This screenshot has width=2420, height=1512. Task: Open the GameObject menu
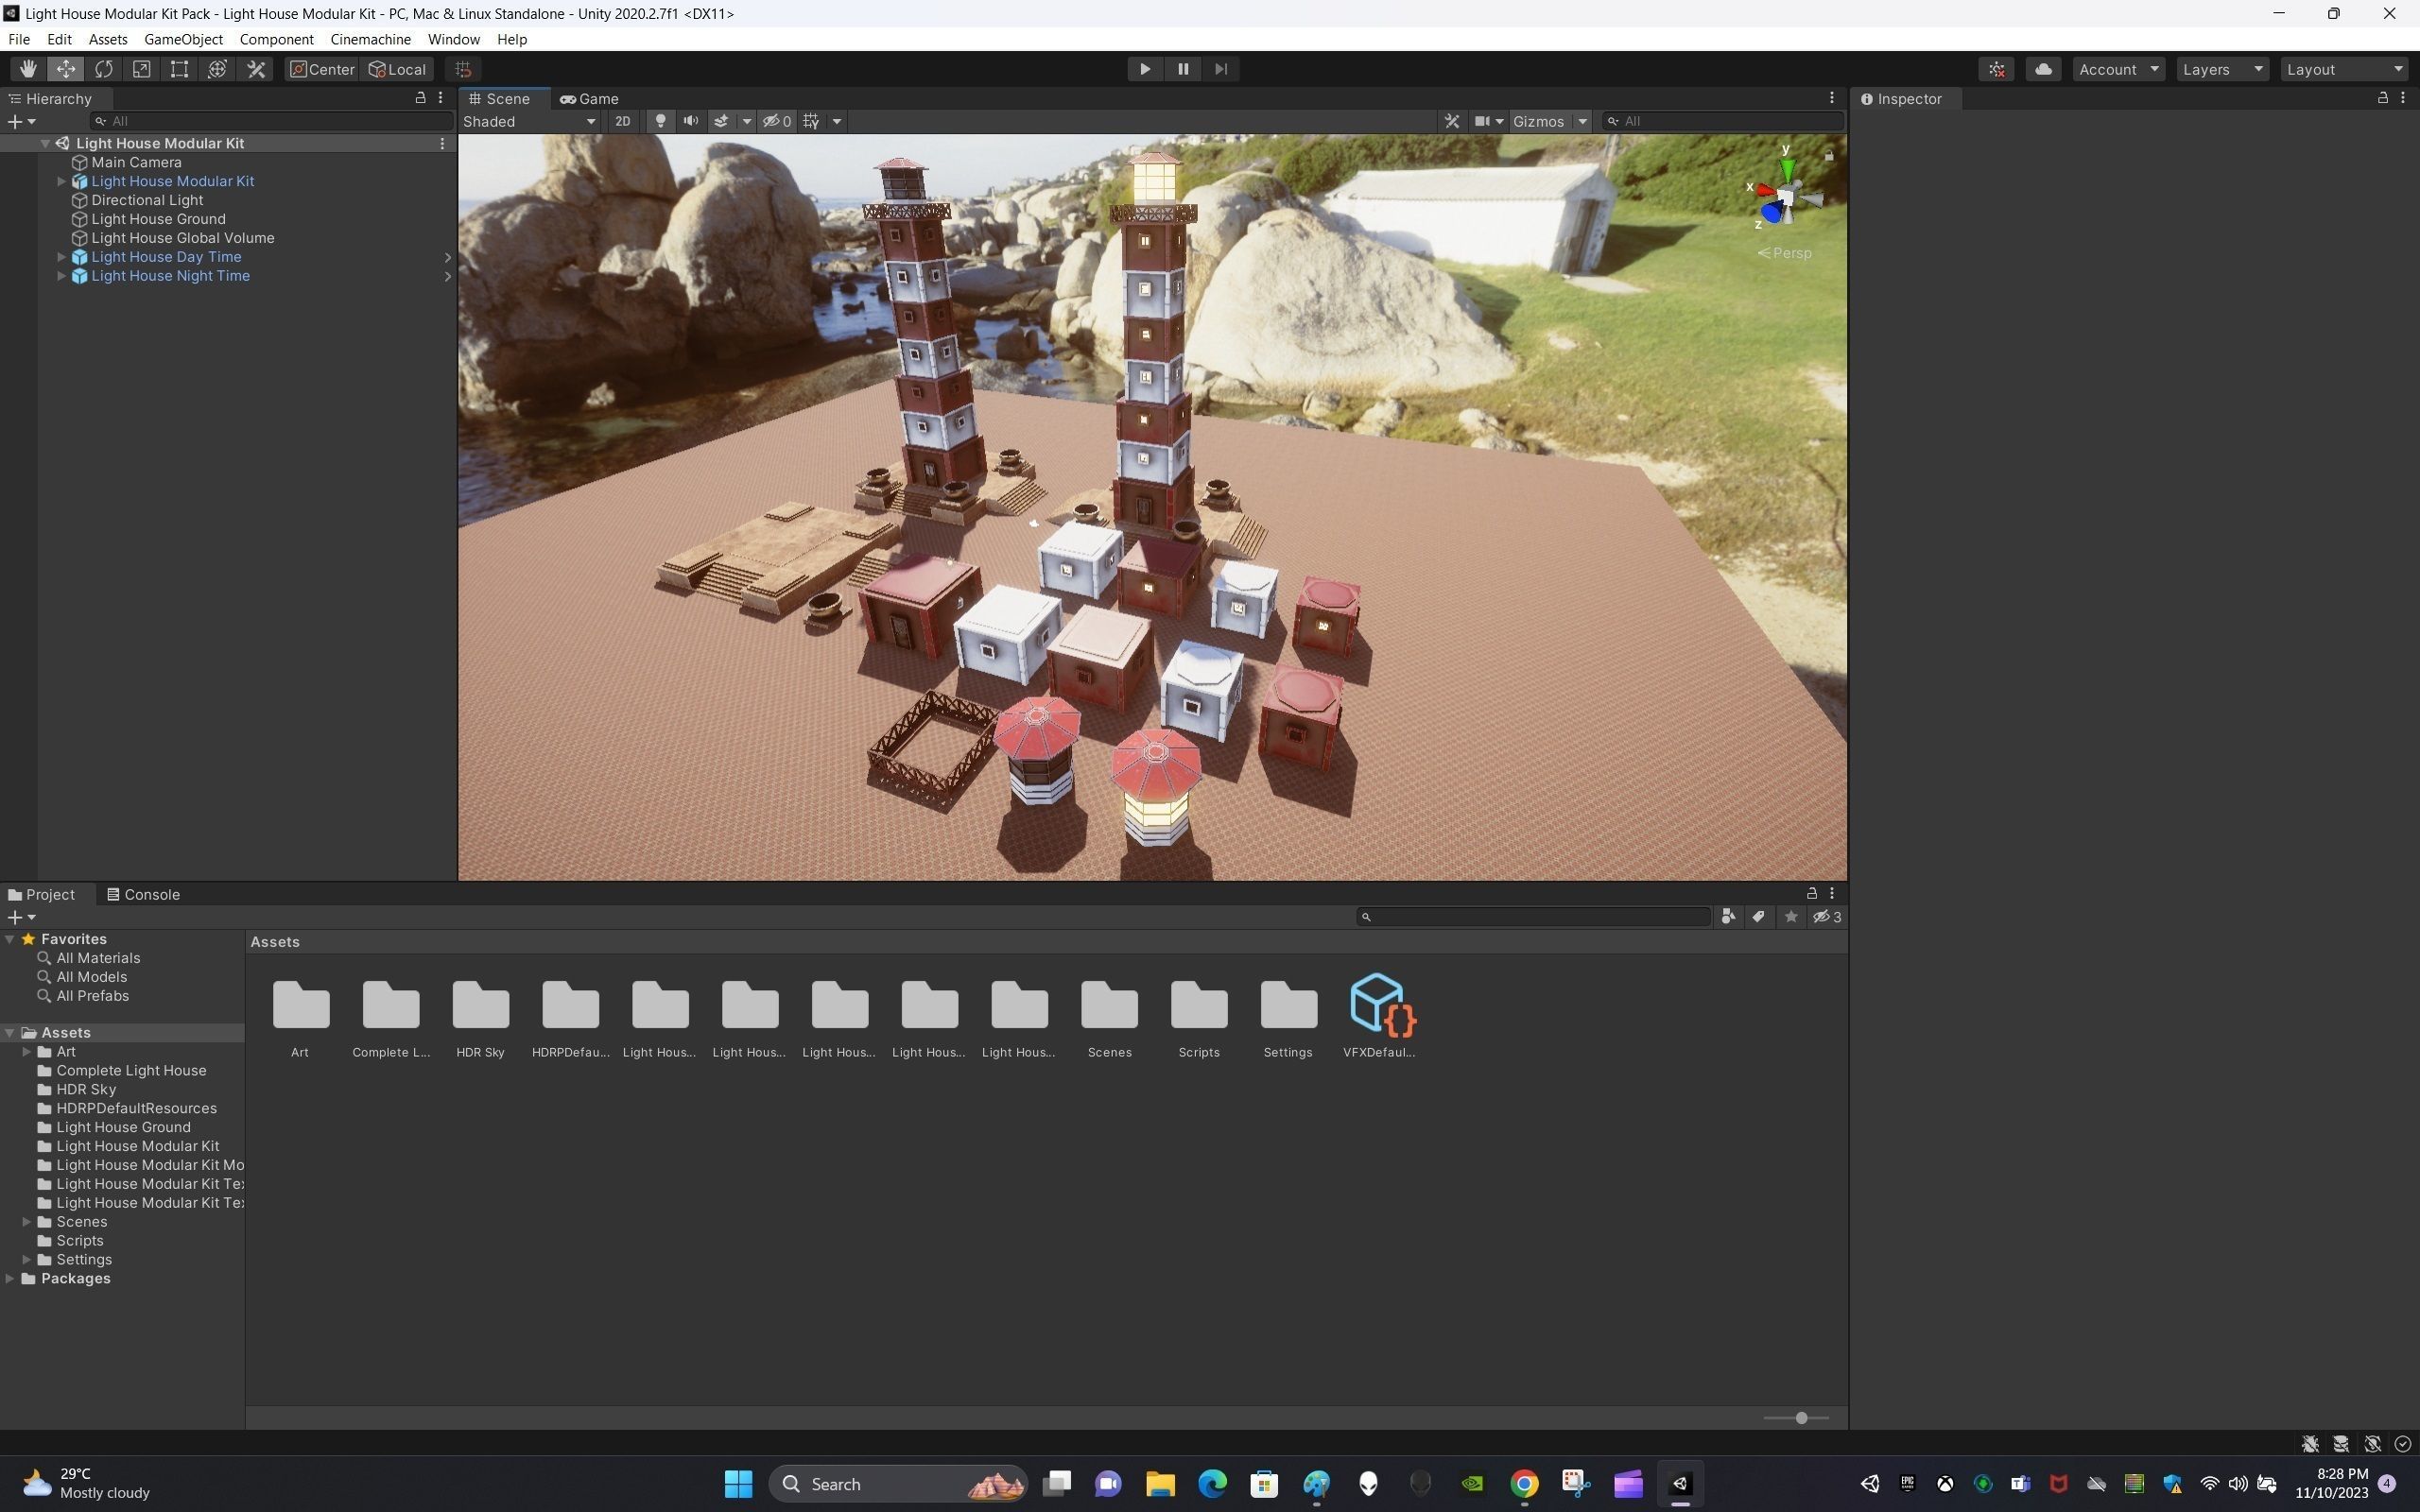click(x=183, y=39)
